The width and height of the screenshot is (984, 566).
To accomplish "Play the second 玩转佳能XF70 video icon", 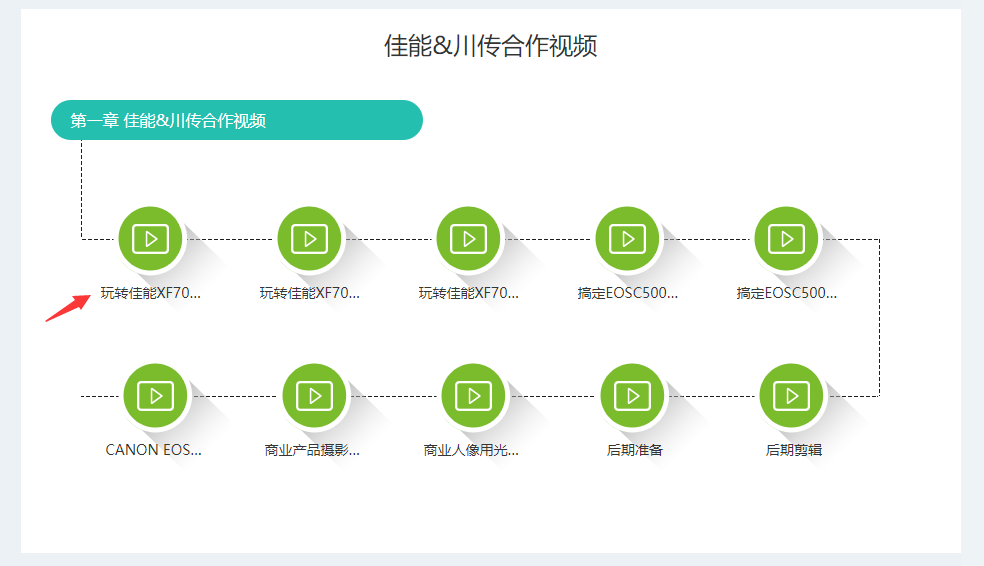I will [310, 239].
